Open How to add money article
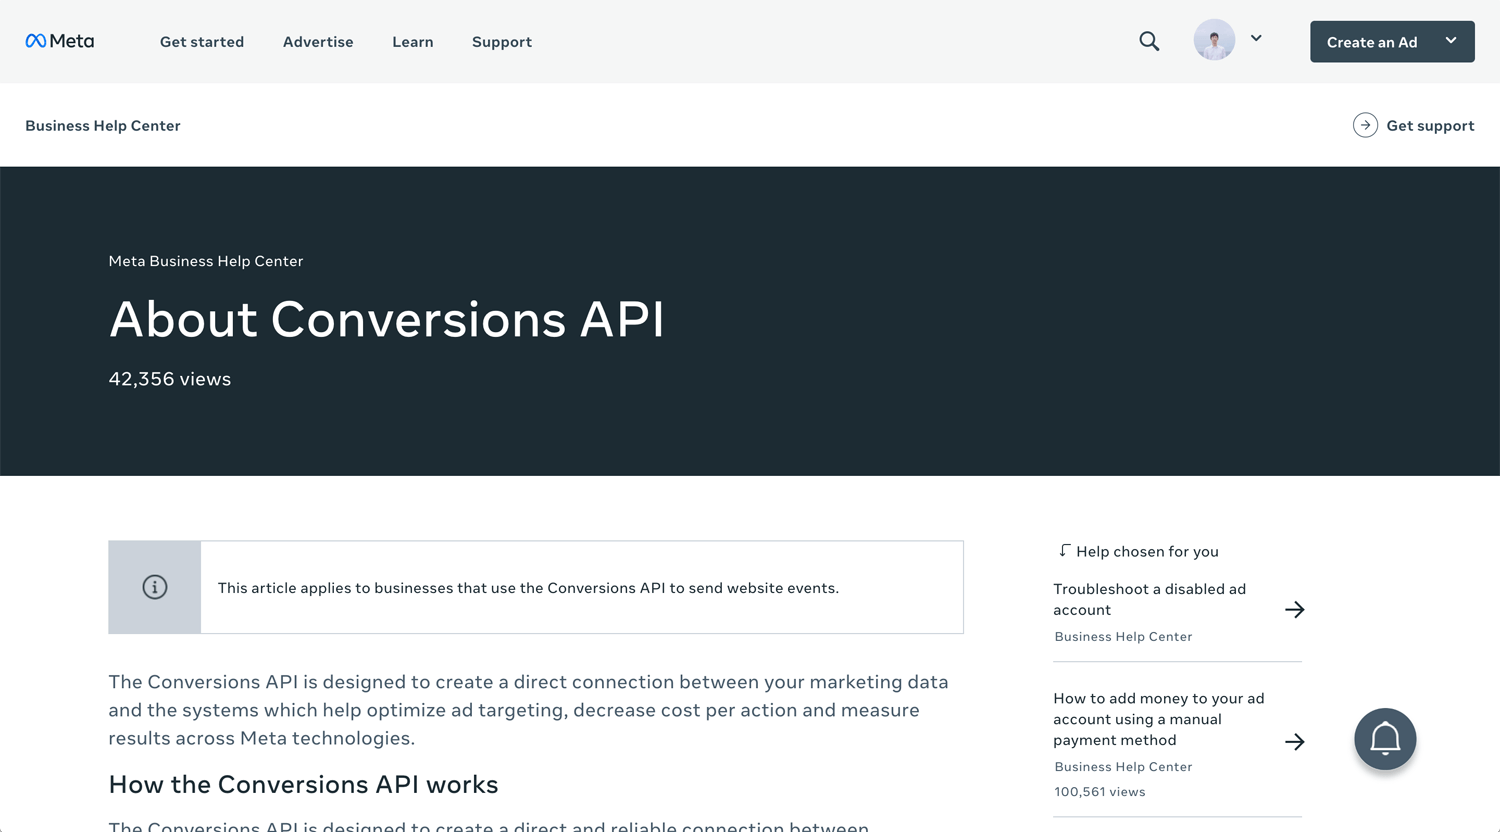The width and height of the screenshot is (1500, 832). coord(1159,719)
